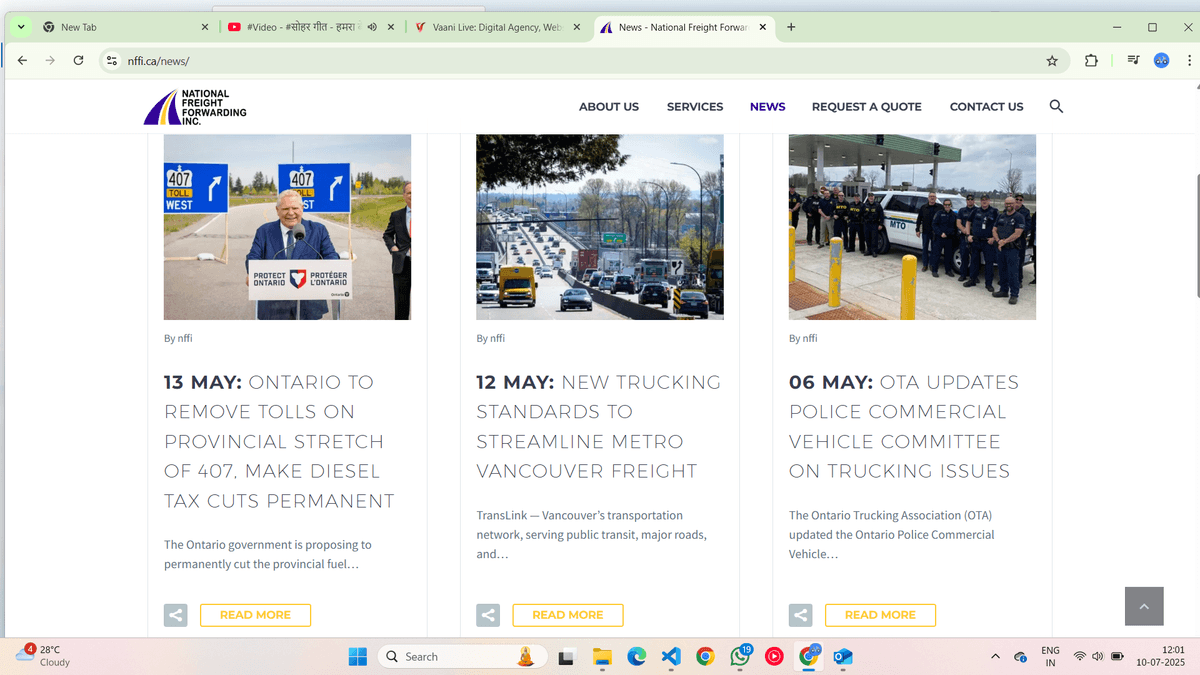
Task: Go back to the previous page
Action: point(22,61)
